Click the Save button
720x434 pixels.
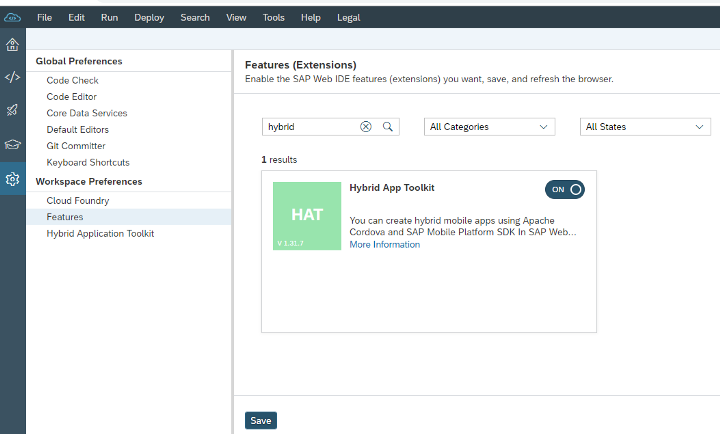point(260,421)
